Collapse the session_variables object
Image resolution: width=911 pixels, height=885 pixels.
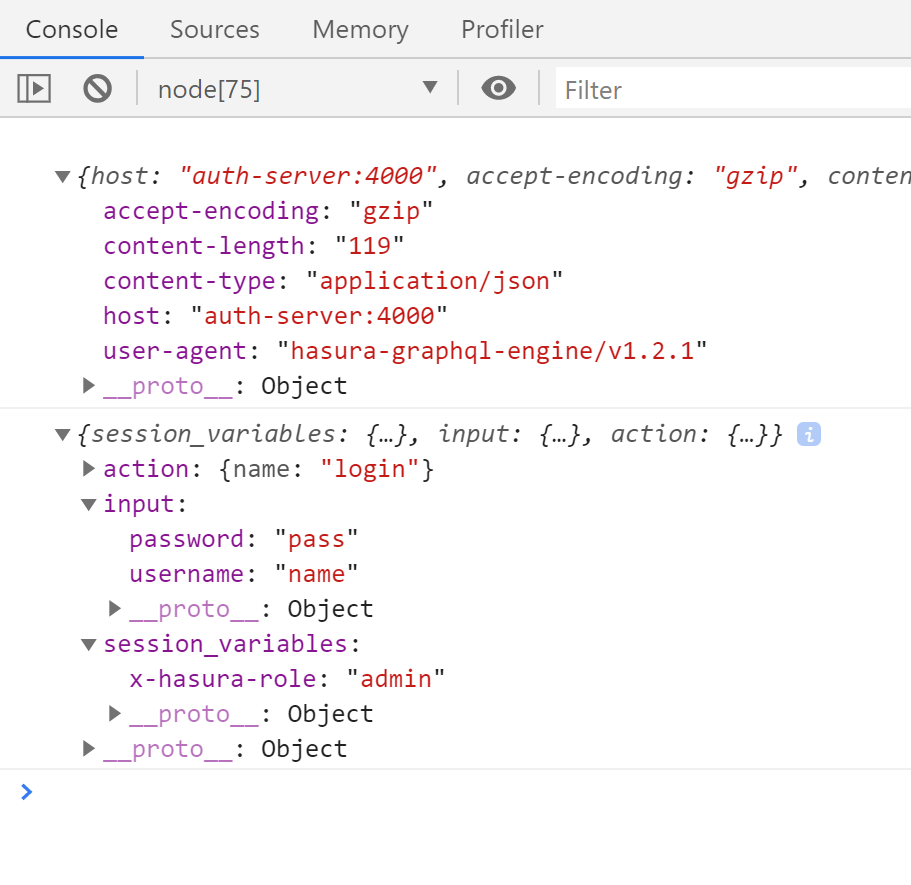88,644
